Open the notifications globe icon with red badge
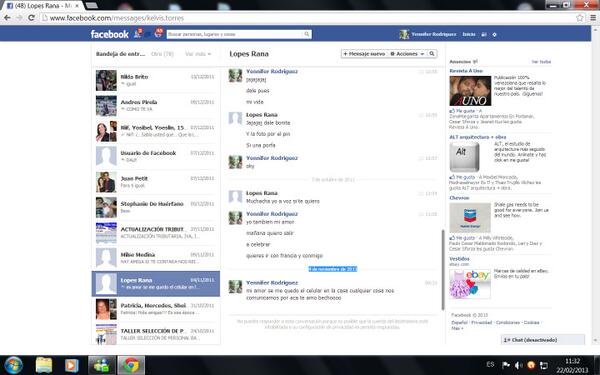 (158, 34)
